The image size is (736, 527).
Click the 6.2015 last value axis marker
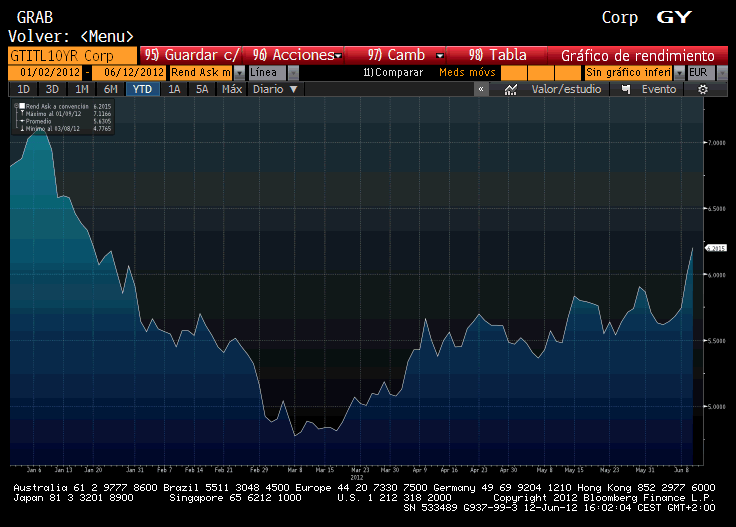716,248
